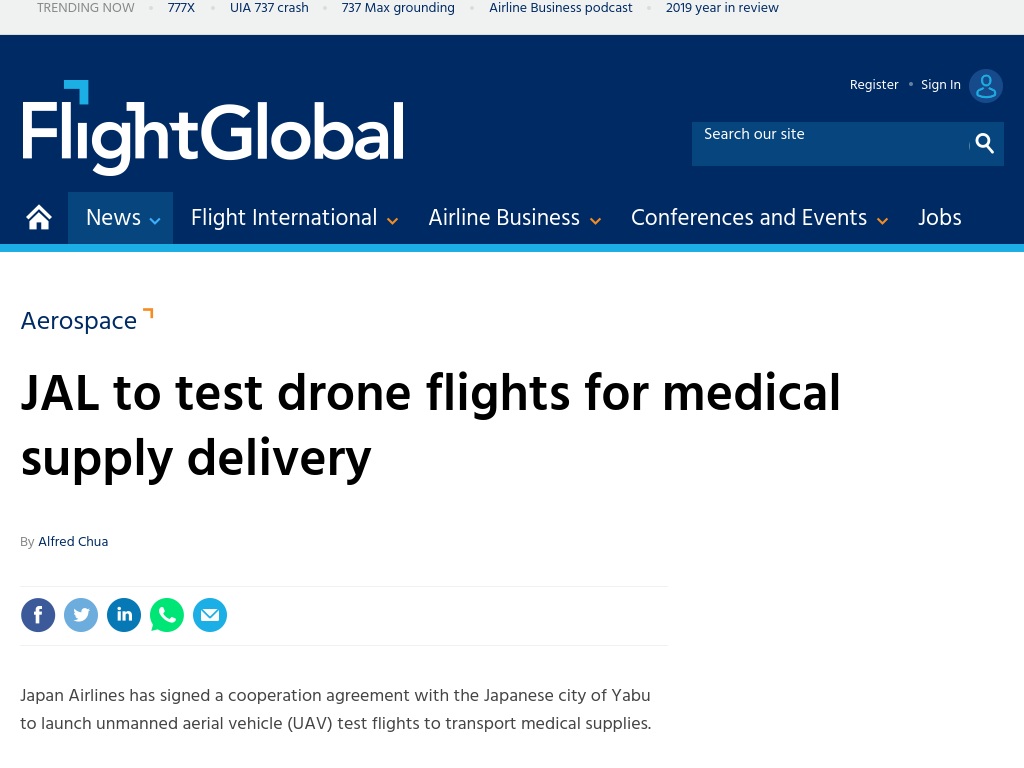Screen dimensions: 1024x768
Task: Click the home icon in navigation bar
Action: click(39, 217)
